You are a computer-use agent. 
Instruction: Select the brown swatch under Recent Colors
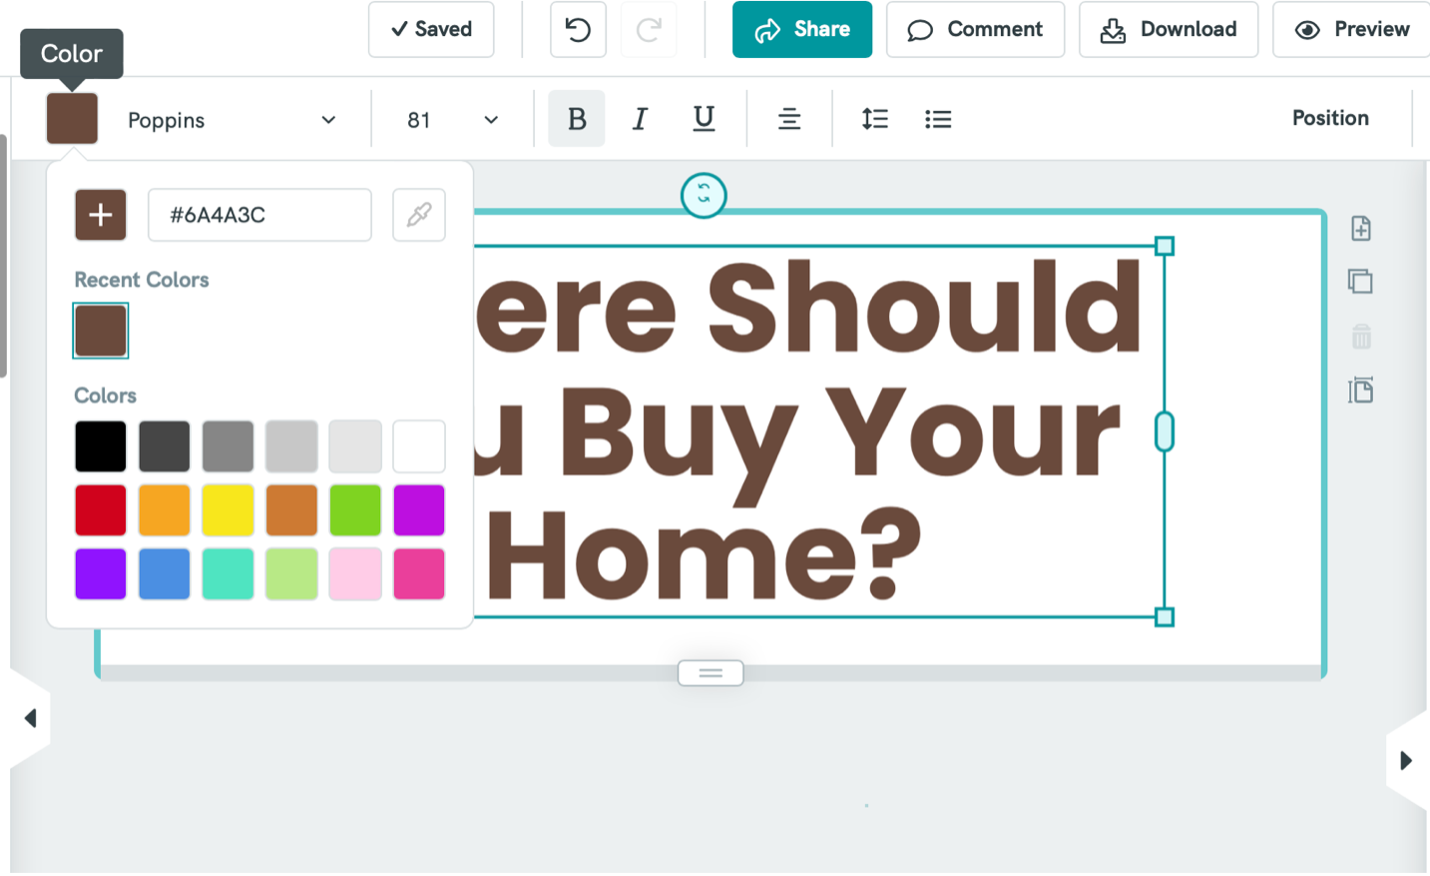[100, 330]
